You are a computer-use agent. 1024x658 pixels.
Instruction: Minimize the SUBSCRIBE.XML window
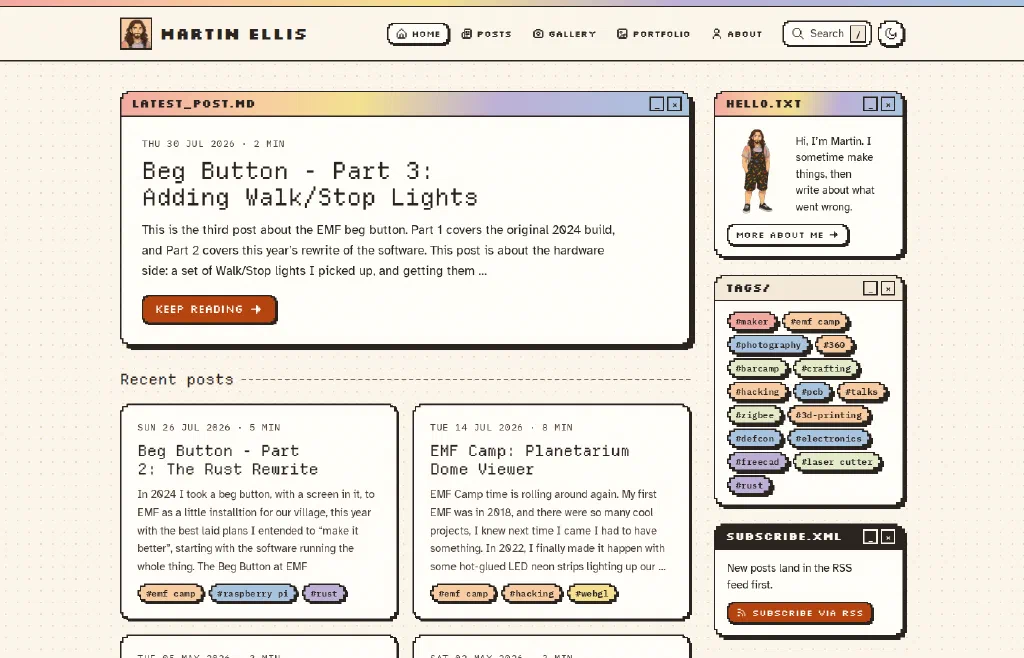tap(871, 537)
